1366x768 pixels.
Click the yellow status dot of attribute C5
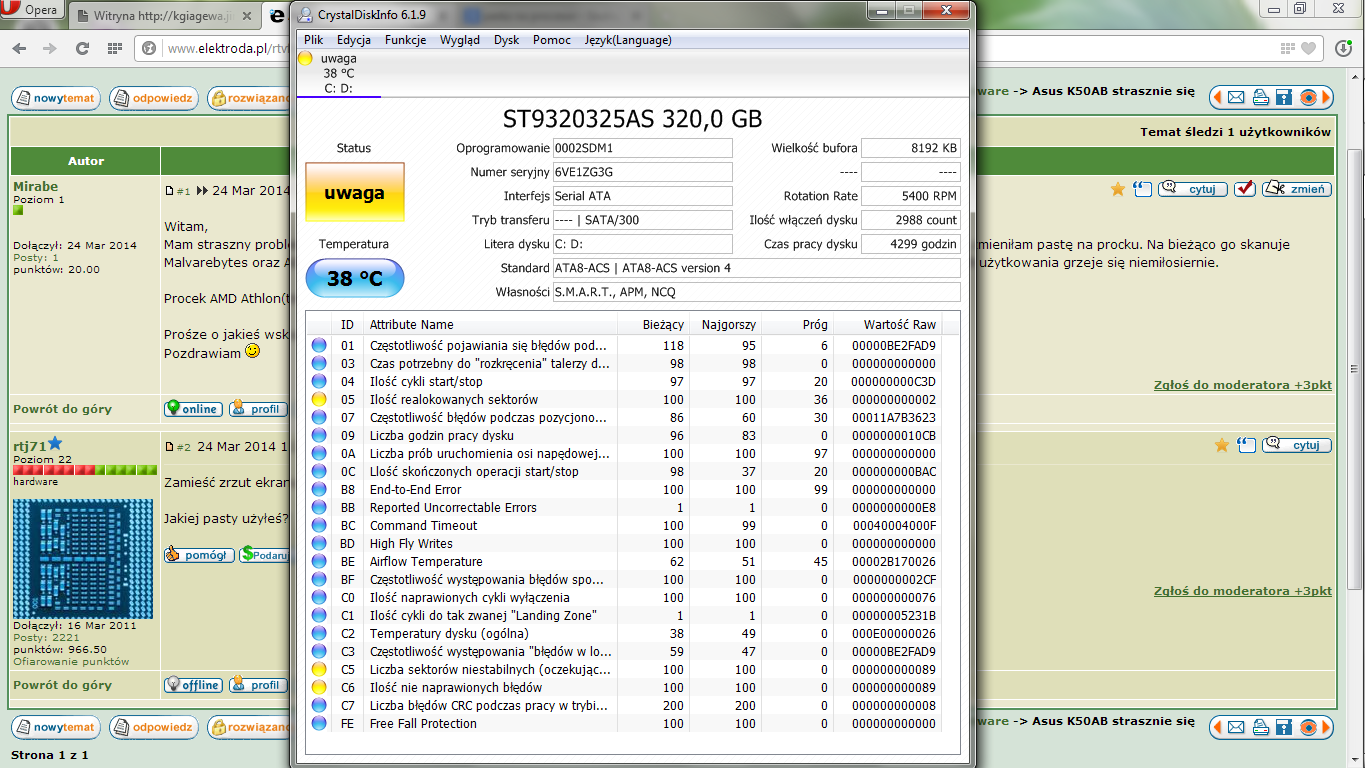319,669
